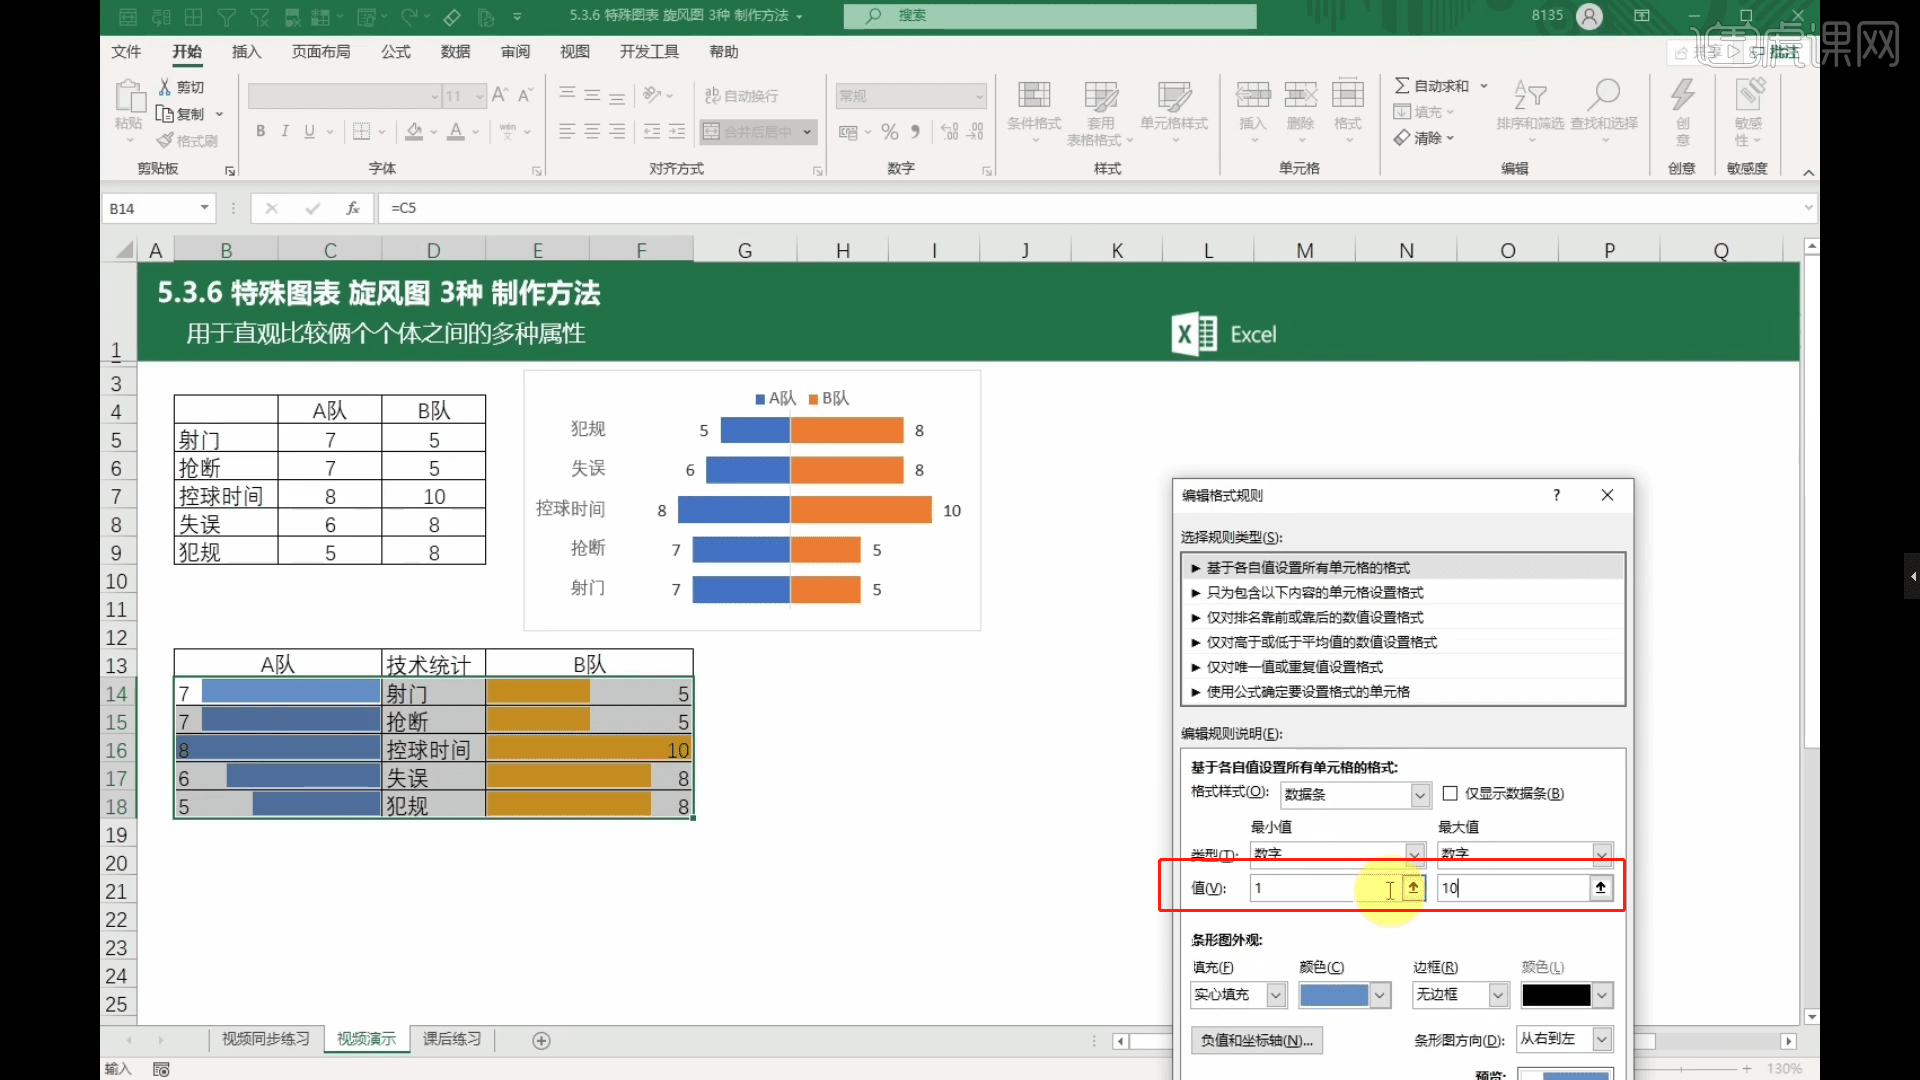Screen dimensions: 1920x1080
Task: Select rule type 只为包含以下内容的单元格设置格式
Action: (1402, 593)
